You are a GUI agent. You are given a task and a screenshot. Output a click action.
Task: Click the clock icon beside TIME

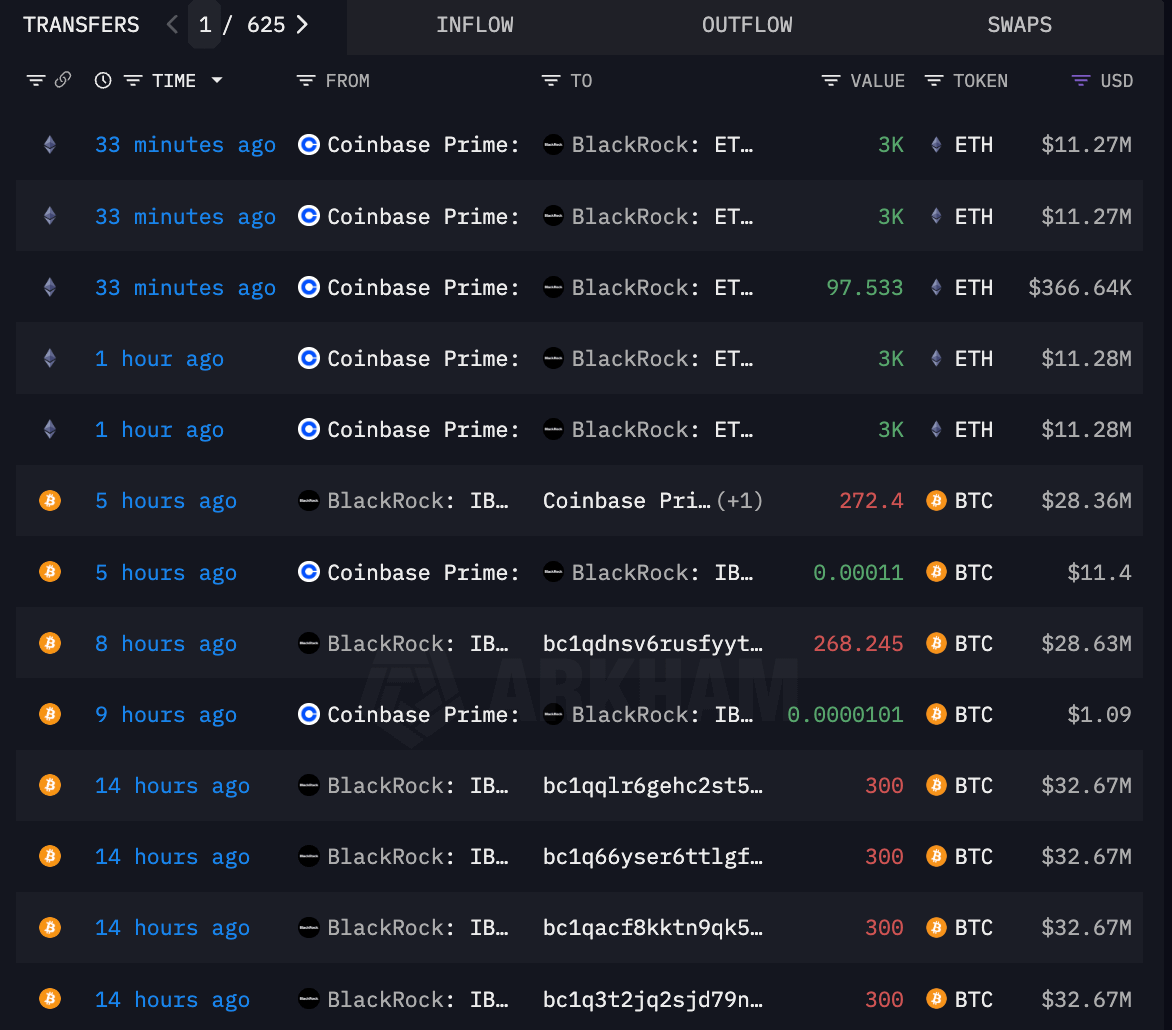[x=103, y=80]
